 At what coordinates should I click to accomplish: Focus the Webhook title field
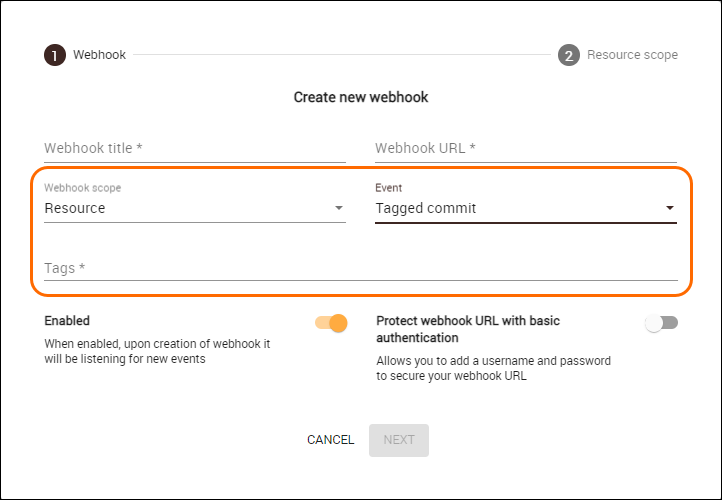(195, 148)
